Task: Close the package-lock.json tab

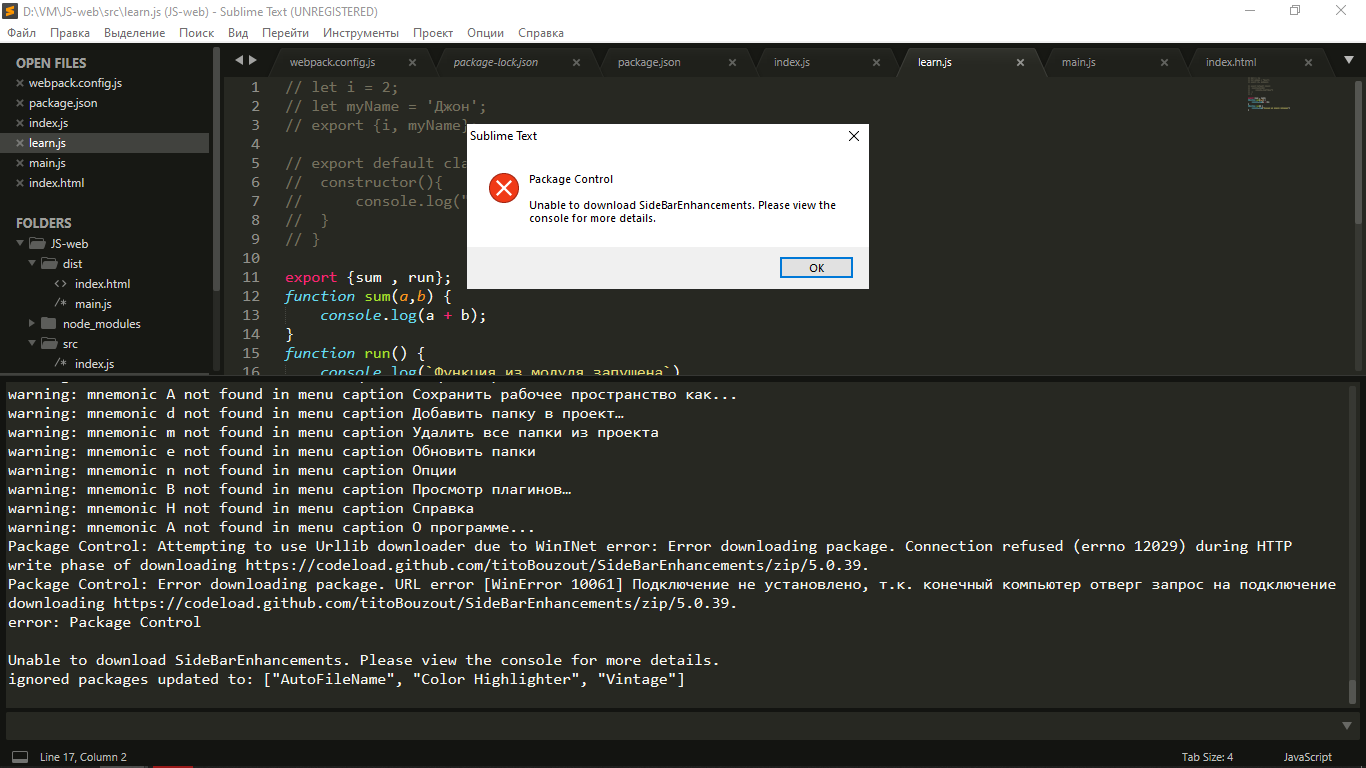Action: [x=576, y=62]
